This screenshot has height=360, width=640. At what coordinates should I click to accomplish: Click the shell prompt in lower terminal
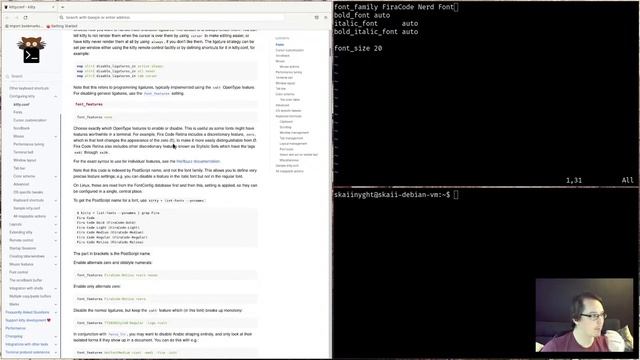point(392,195)
